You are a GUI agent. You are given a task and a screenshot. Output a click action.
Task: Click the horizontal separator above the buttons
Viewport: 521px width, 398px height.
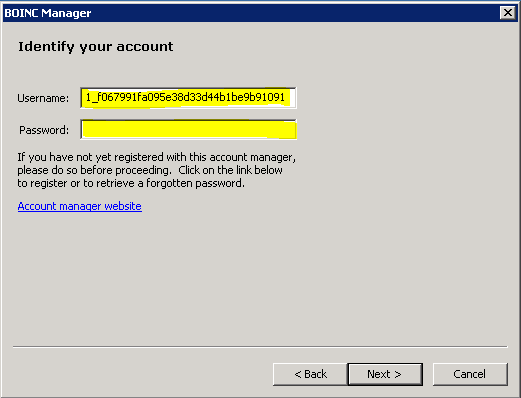pyautogui.click(x=260, y=347)
